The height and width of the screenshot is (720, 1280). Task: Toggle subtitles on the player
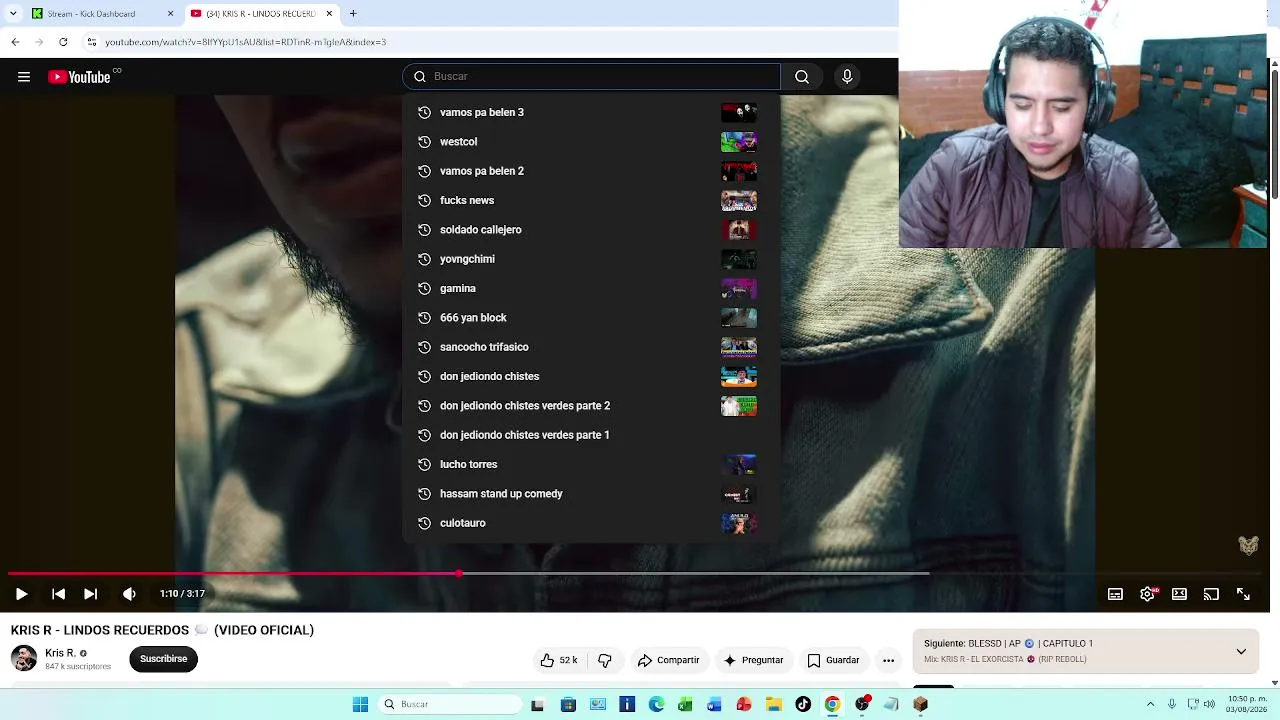pos(1115,594)
